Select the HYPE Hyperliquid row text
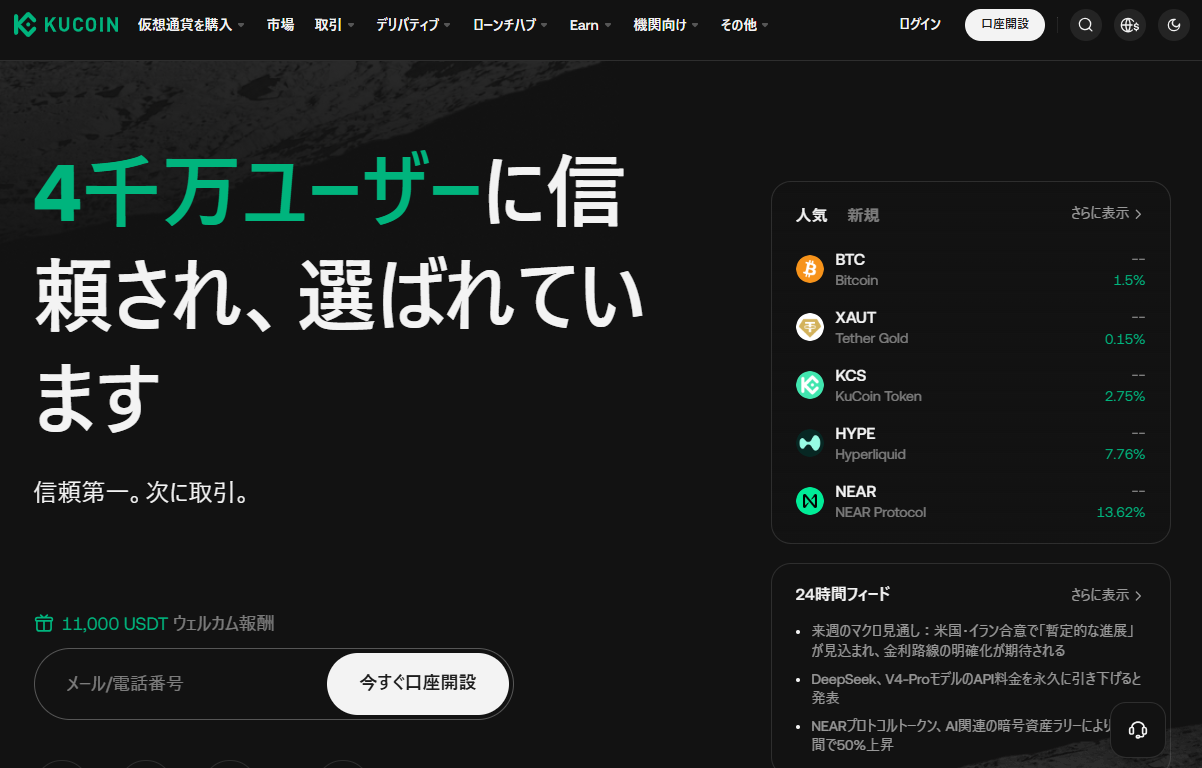Viewport: 1202px width, 768px height. 870,443
